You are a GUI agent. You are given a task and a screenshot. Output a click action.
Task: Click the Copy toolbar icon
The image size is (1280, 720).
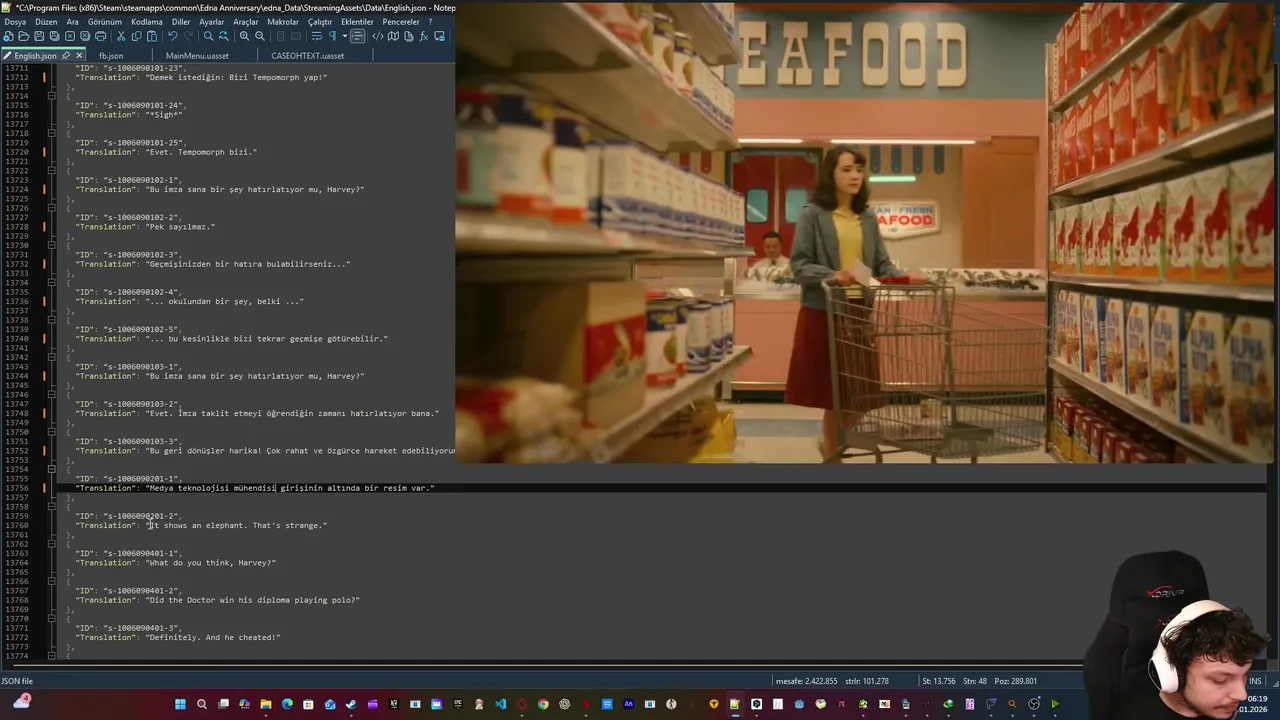pos(137,36)
